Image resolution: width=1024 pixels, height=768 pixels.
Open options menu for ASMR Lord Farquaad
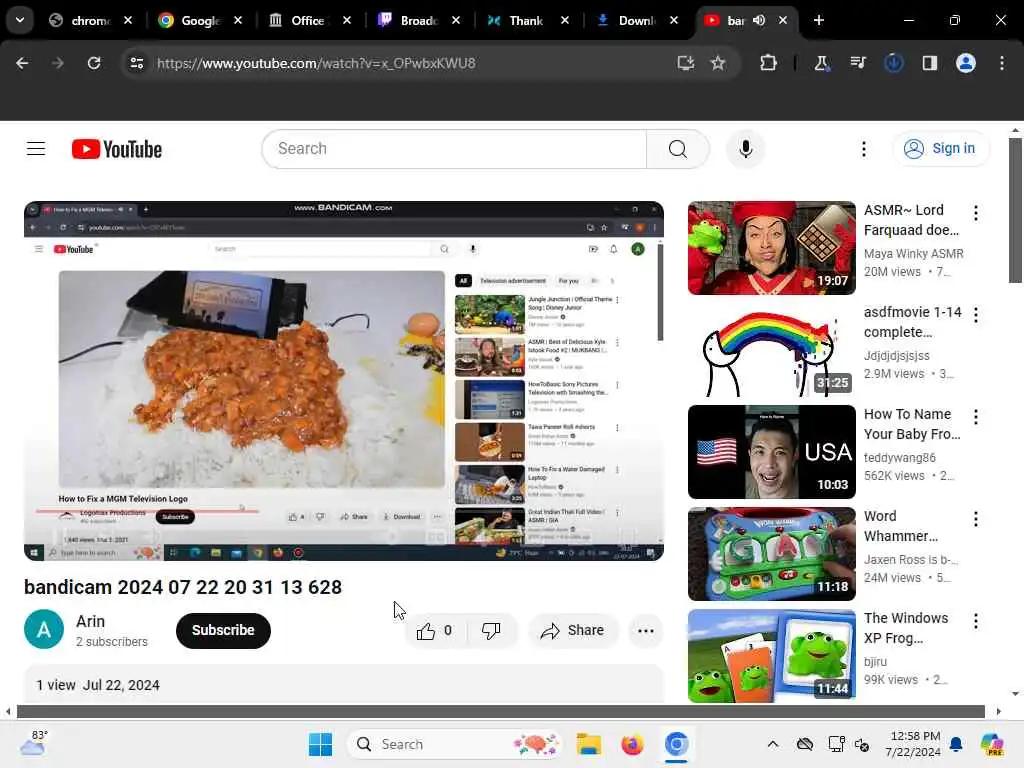(976, 213)
